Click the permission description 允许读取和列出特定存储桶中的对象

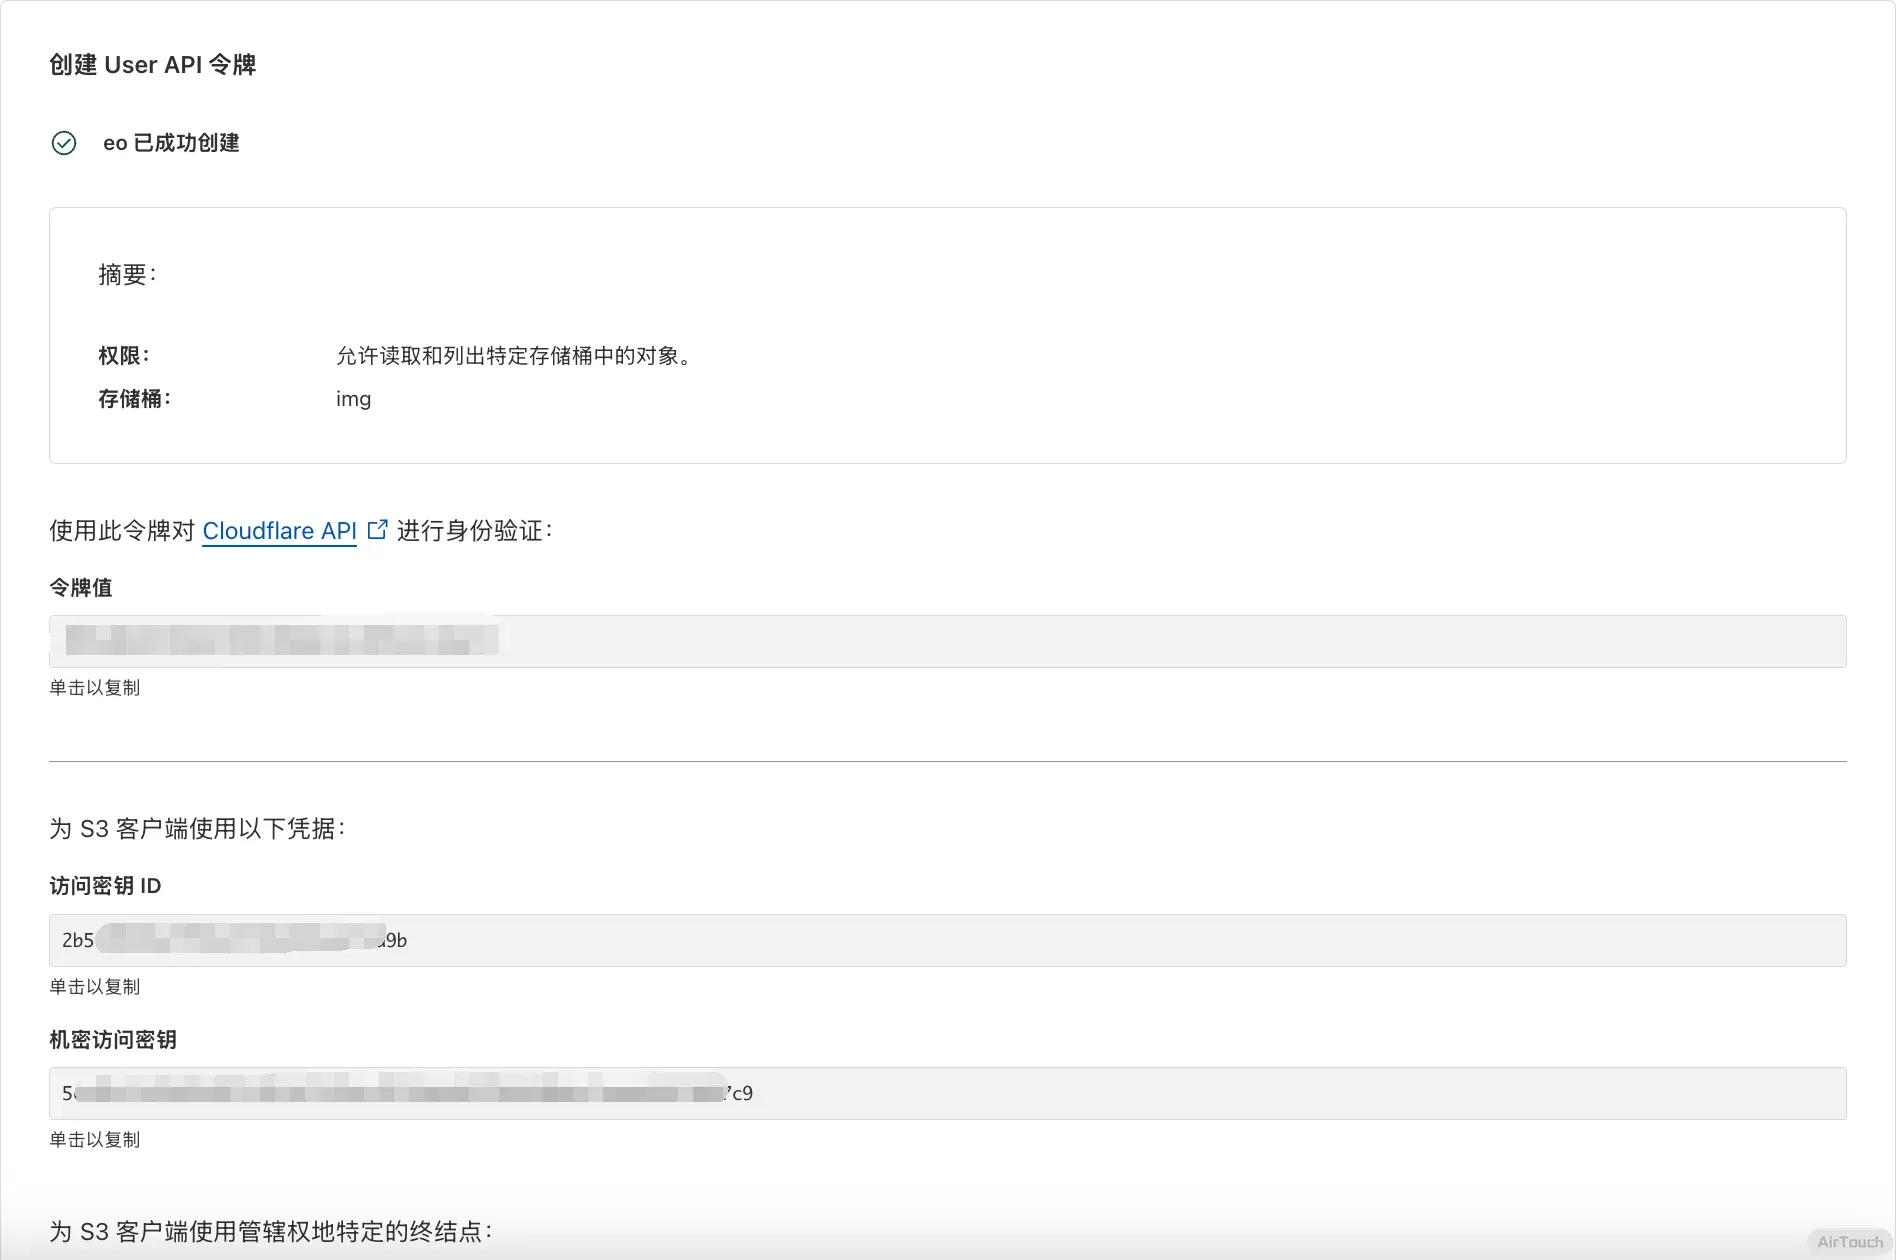pyautogui.click(x=515, y=356)
